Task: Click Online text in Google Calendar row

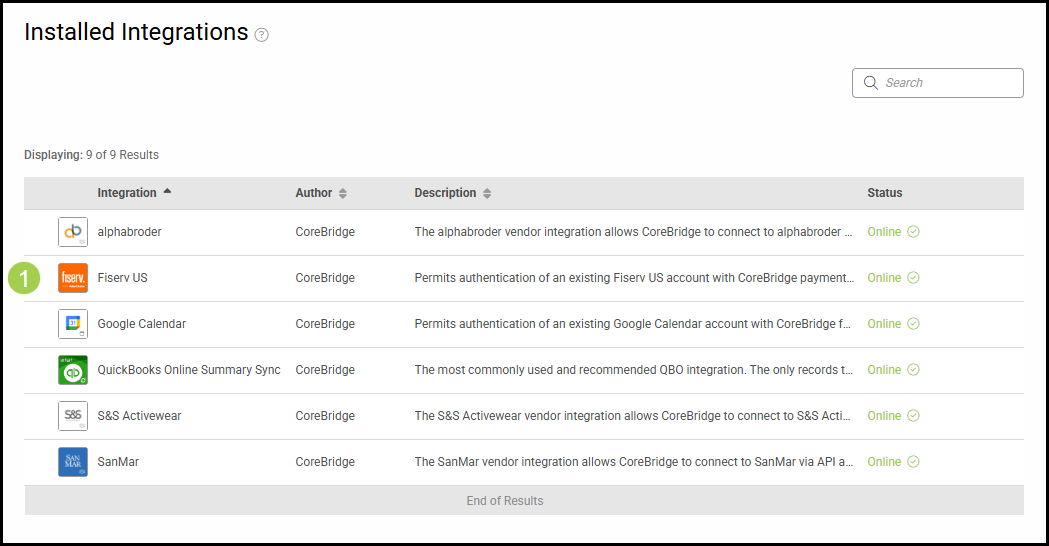Action: point(884,324)
